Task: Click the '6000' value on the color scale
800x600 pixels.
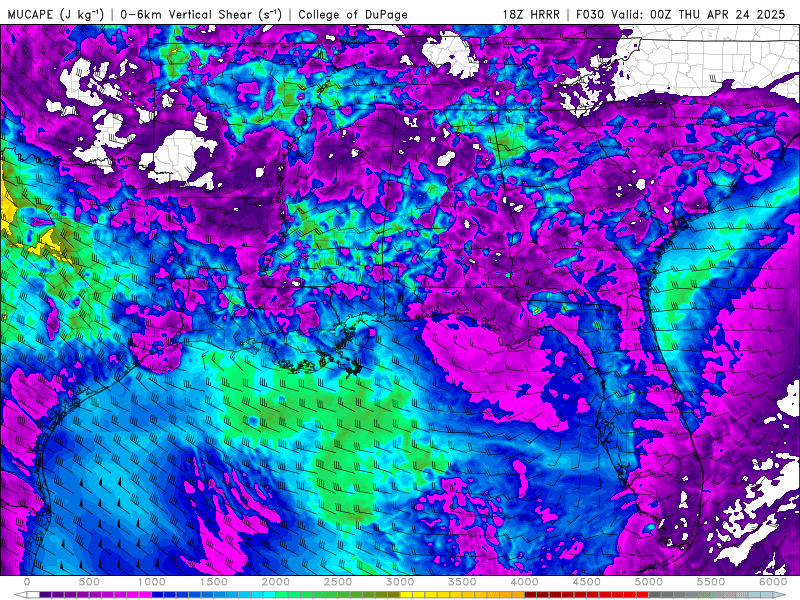Action: click(773, 582)
